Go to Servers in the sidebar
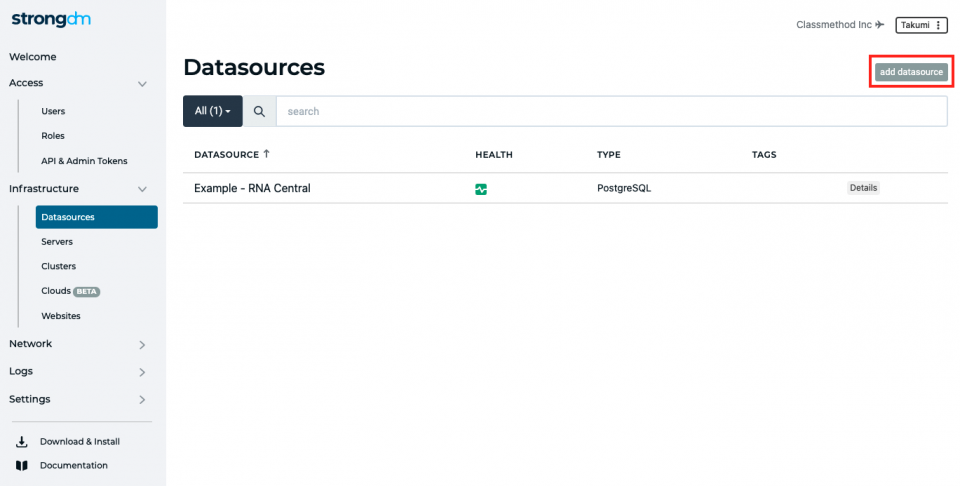The height and width of the screenshot is (486, 960). point(57,242)
